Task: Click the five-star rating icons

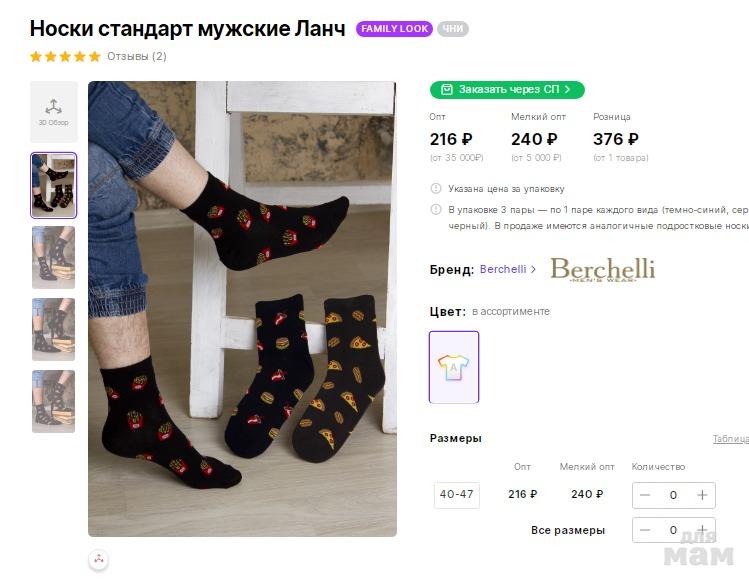Action: (65, 56)
